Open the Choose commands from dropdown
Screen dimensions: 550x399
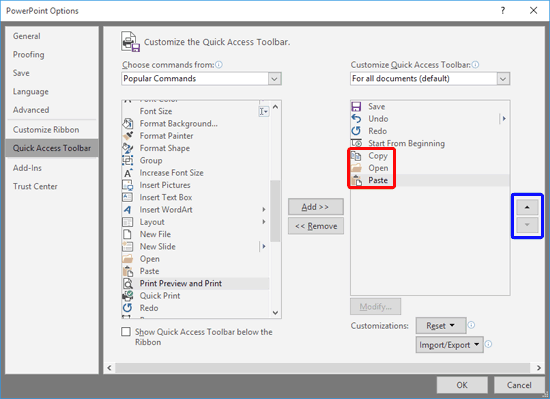pos(275,79)
